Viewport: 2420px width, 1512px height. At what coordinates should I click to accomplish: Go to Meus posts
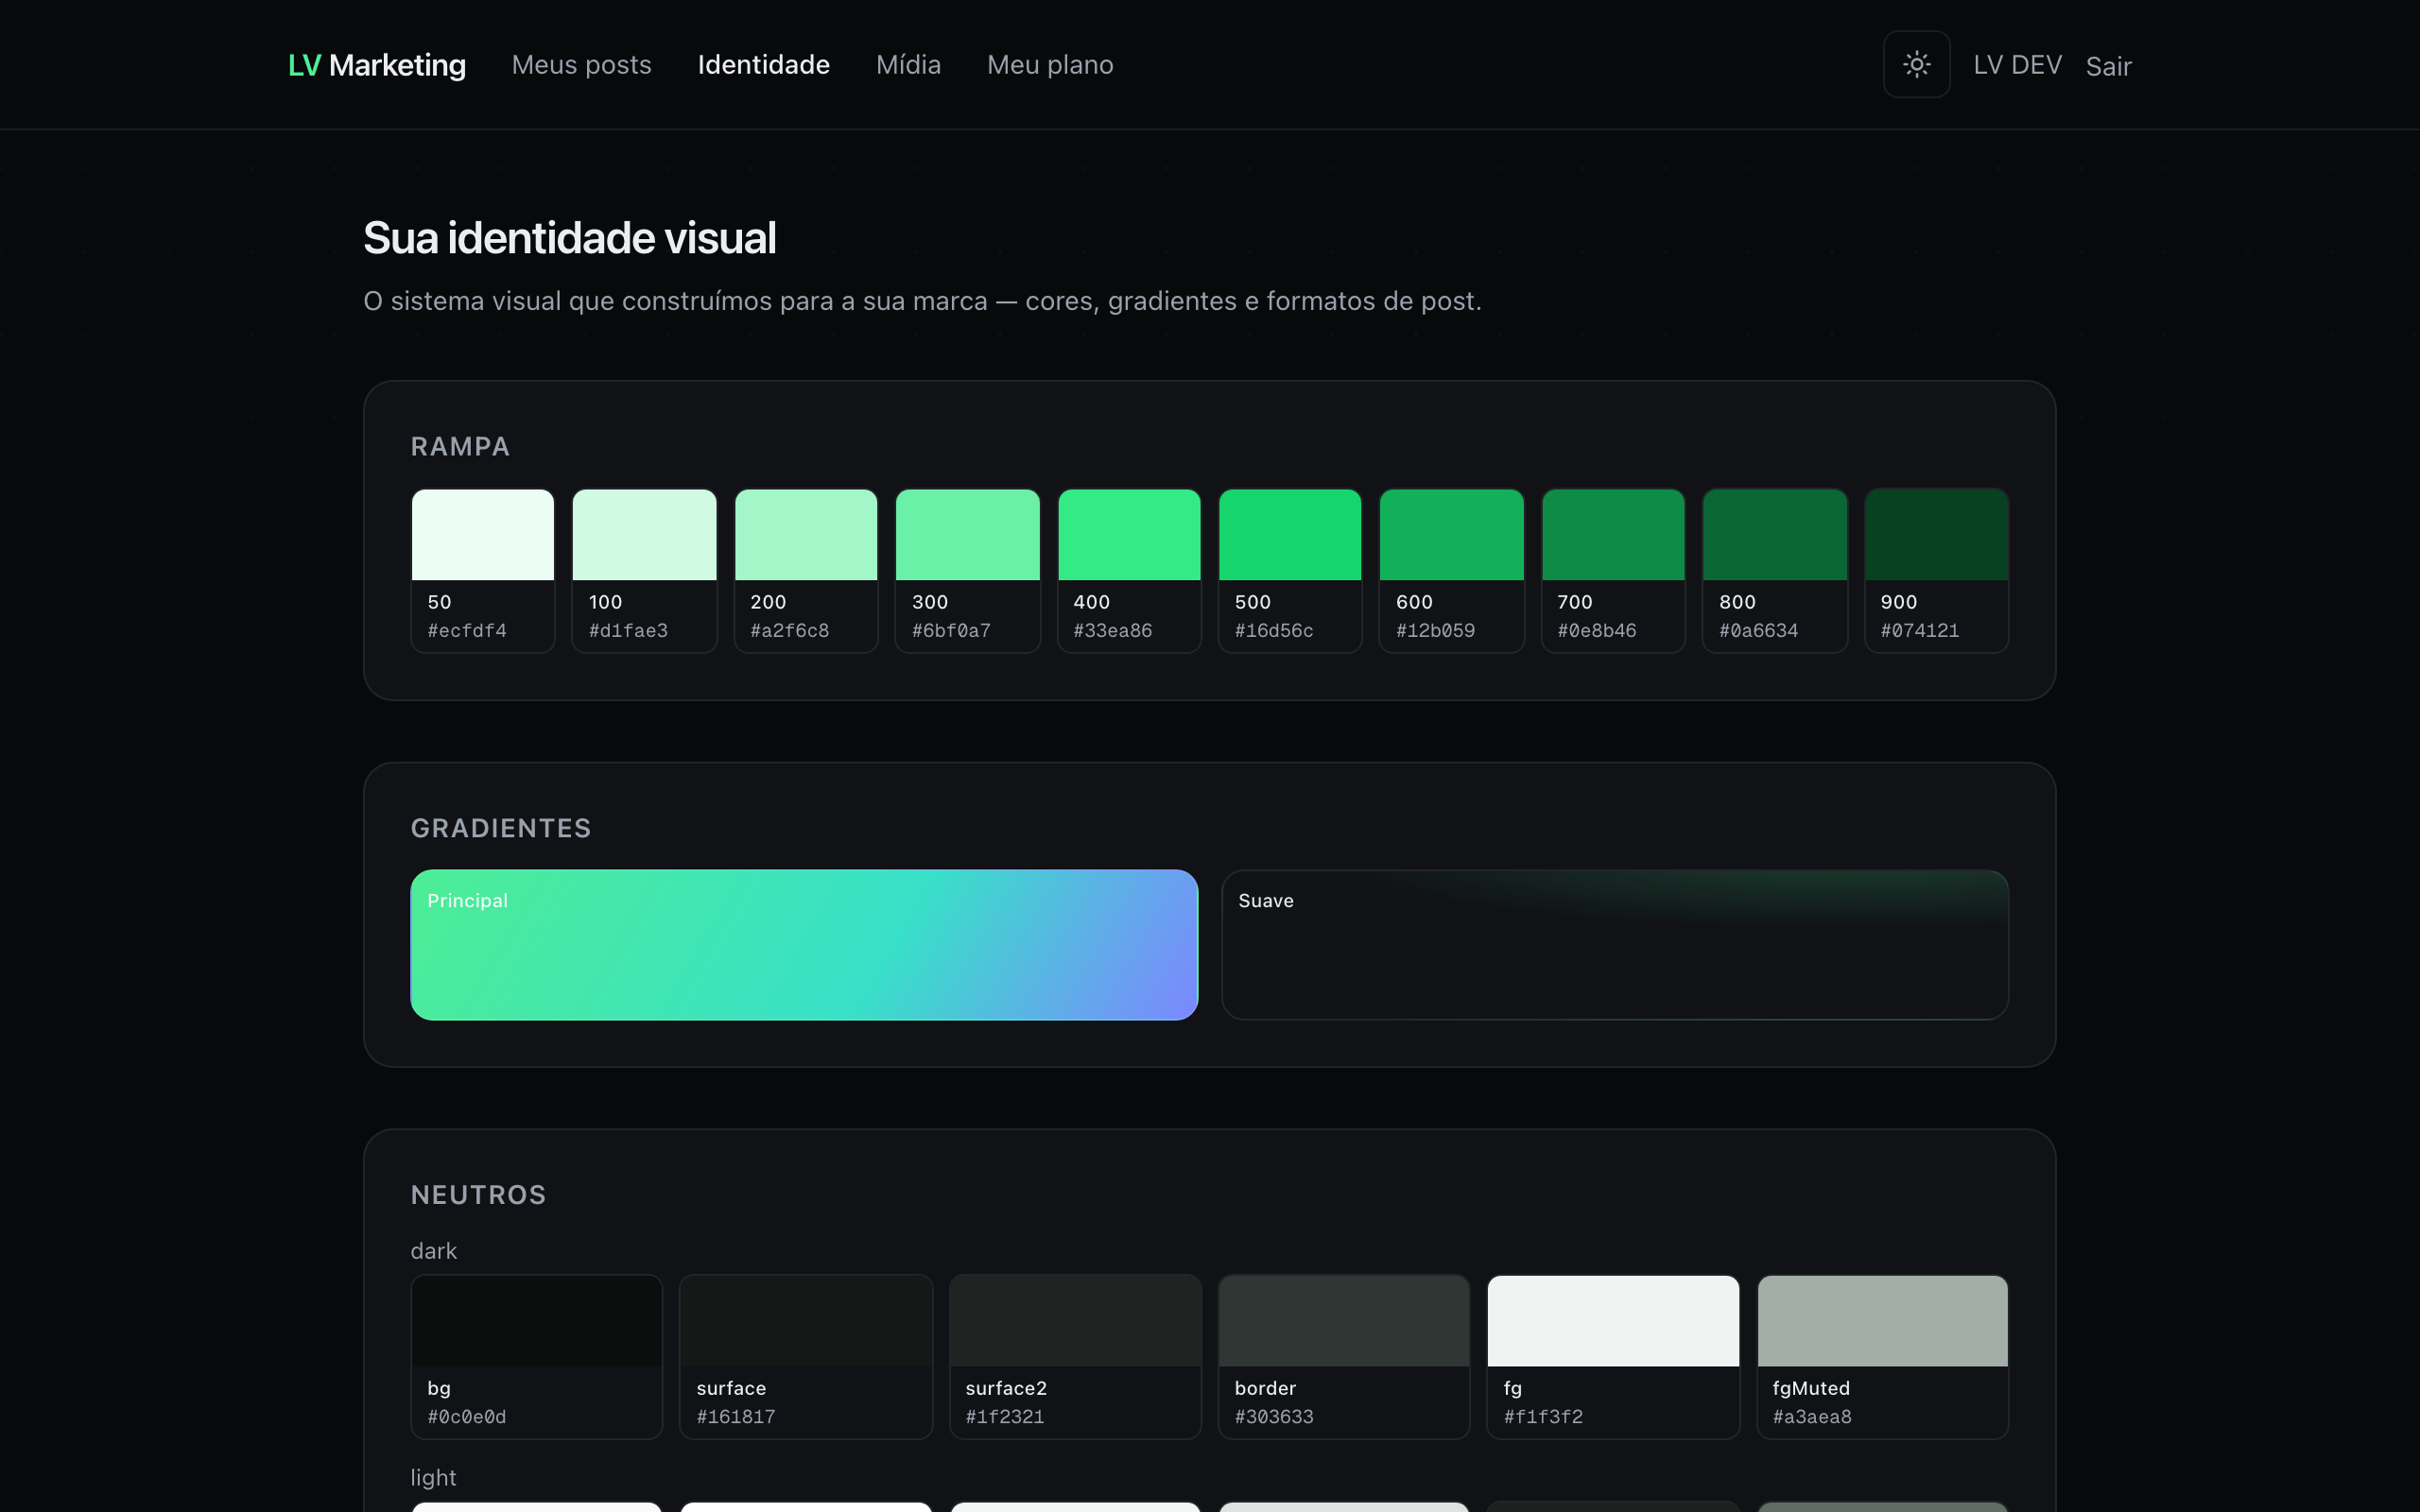(581, 65)
